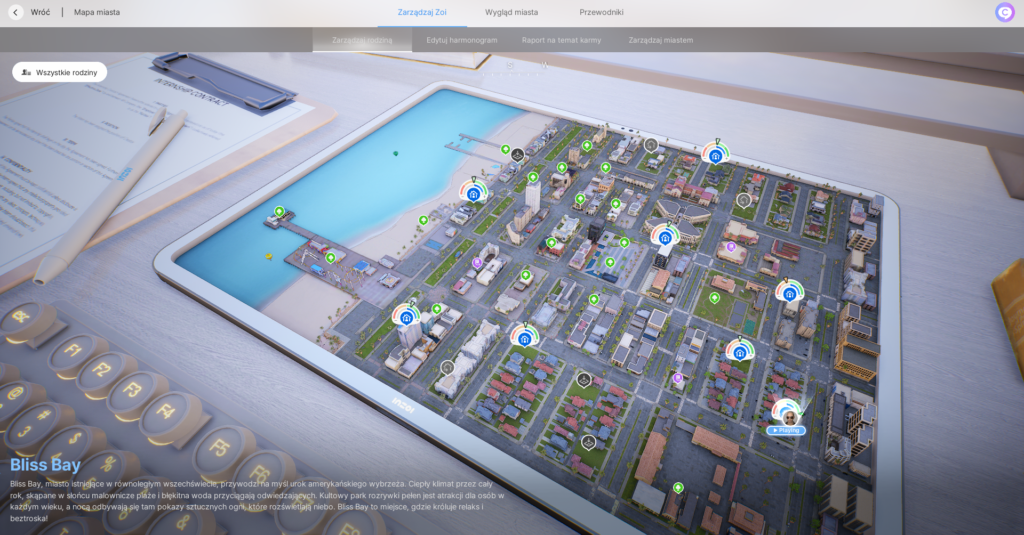1024x535 pixels.
Task: Select blue home marker by the curved-roof buildings
Action: (665, 238)
